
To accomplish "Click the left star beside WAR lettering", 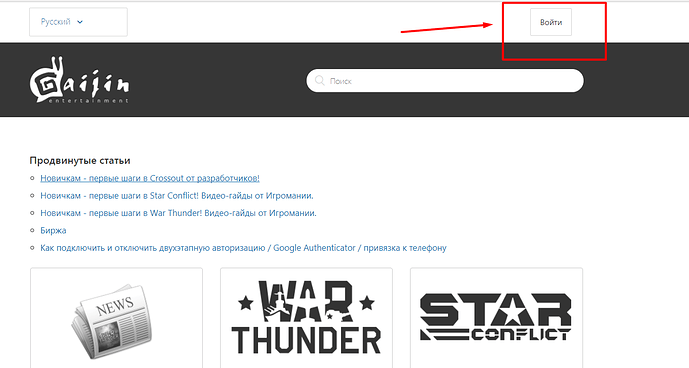I will 246,302.
